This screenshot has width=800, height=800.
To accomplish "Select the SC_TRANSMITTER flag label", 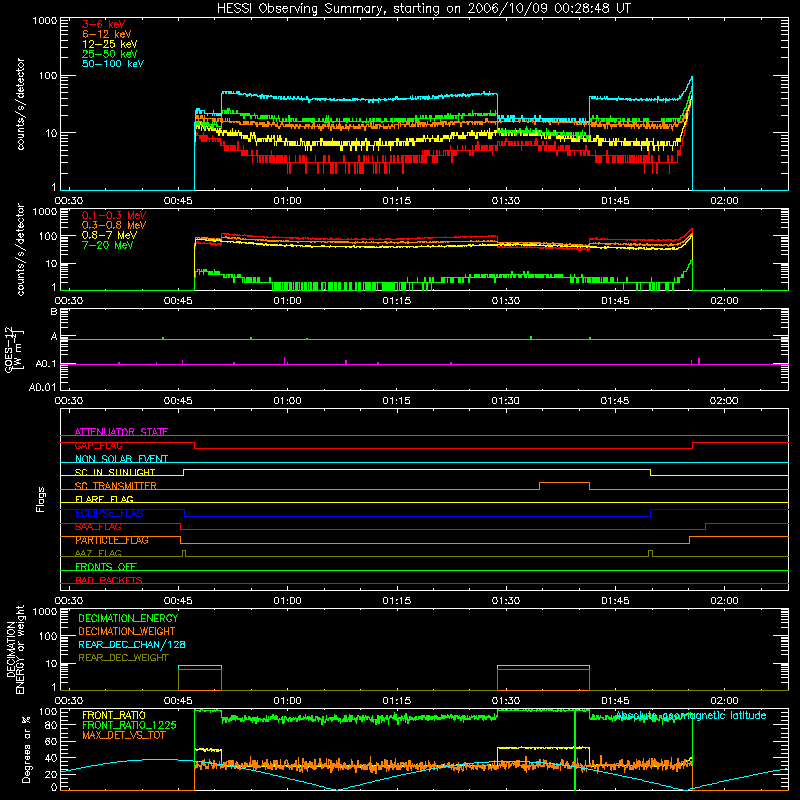I will point(116,486).
